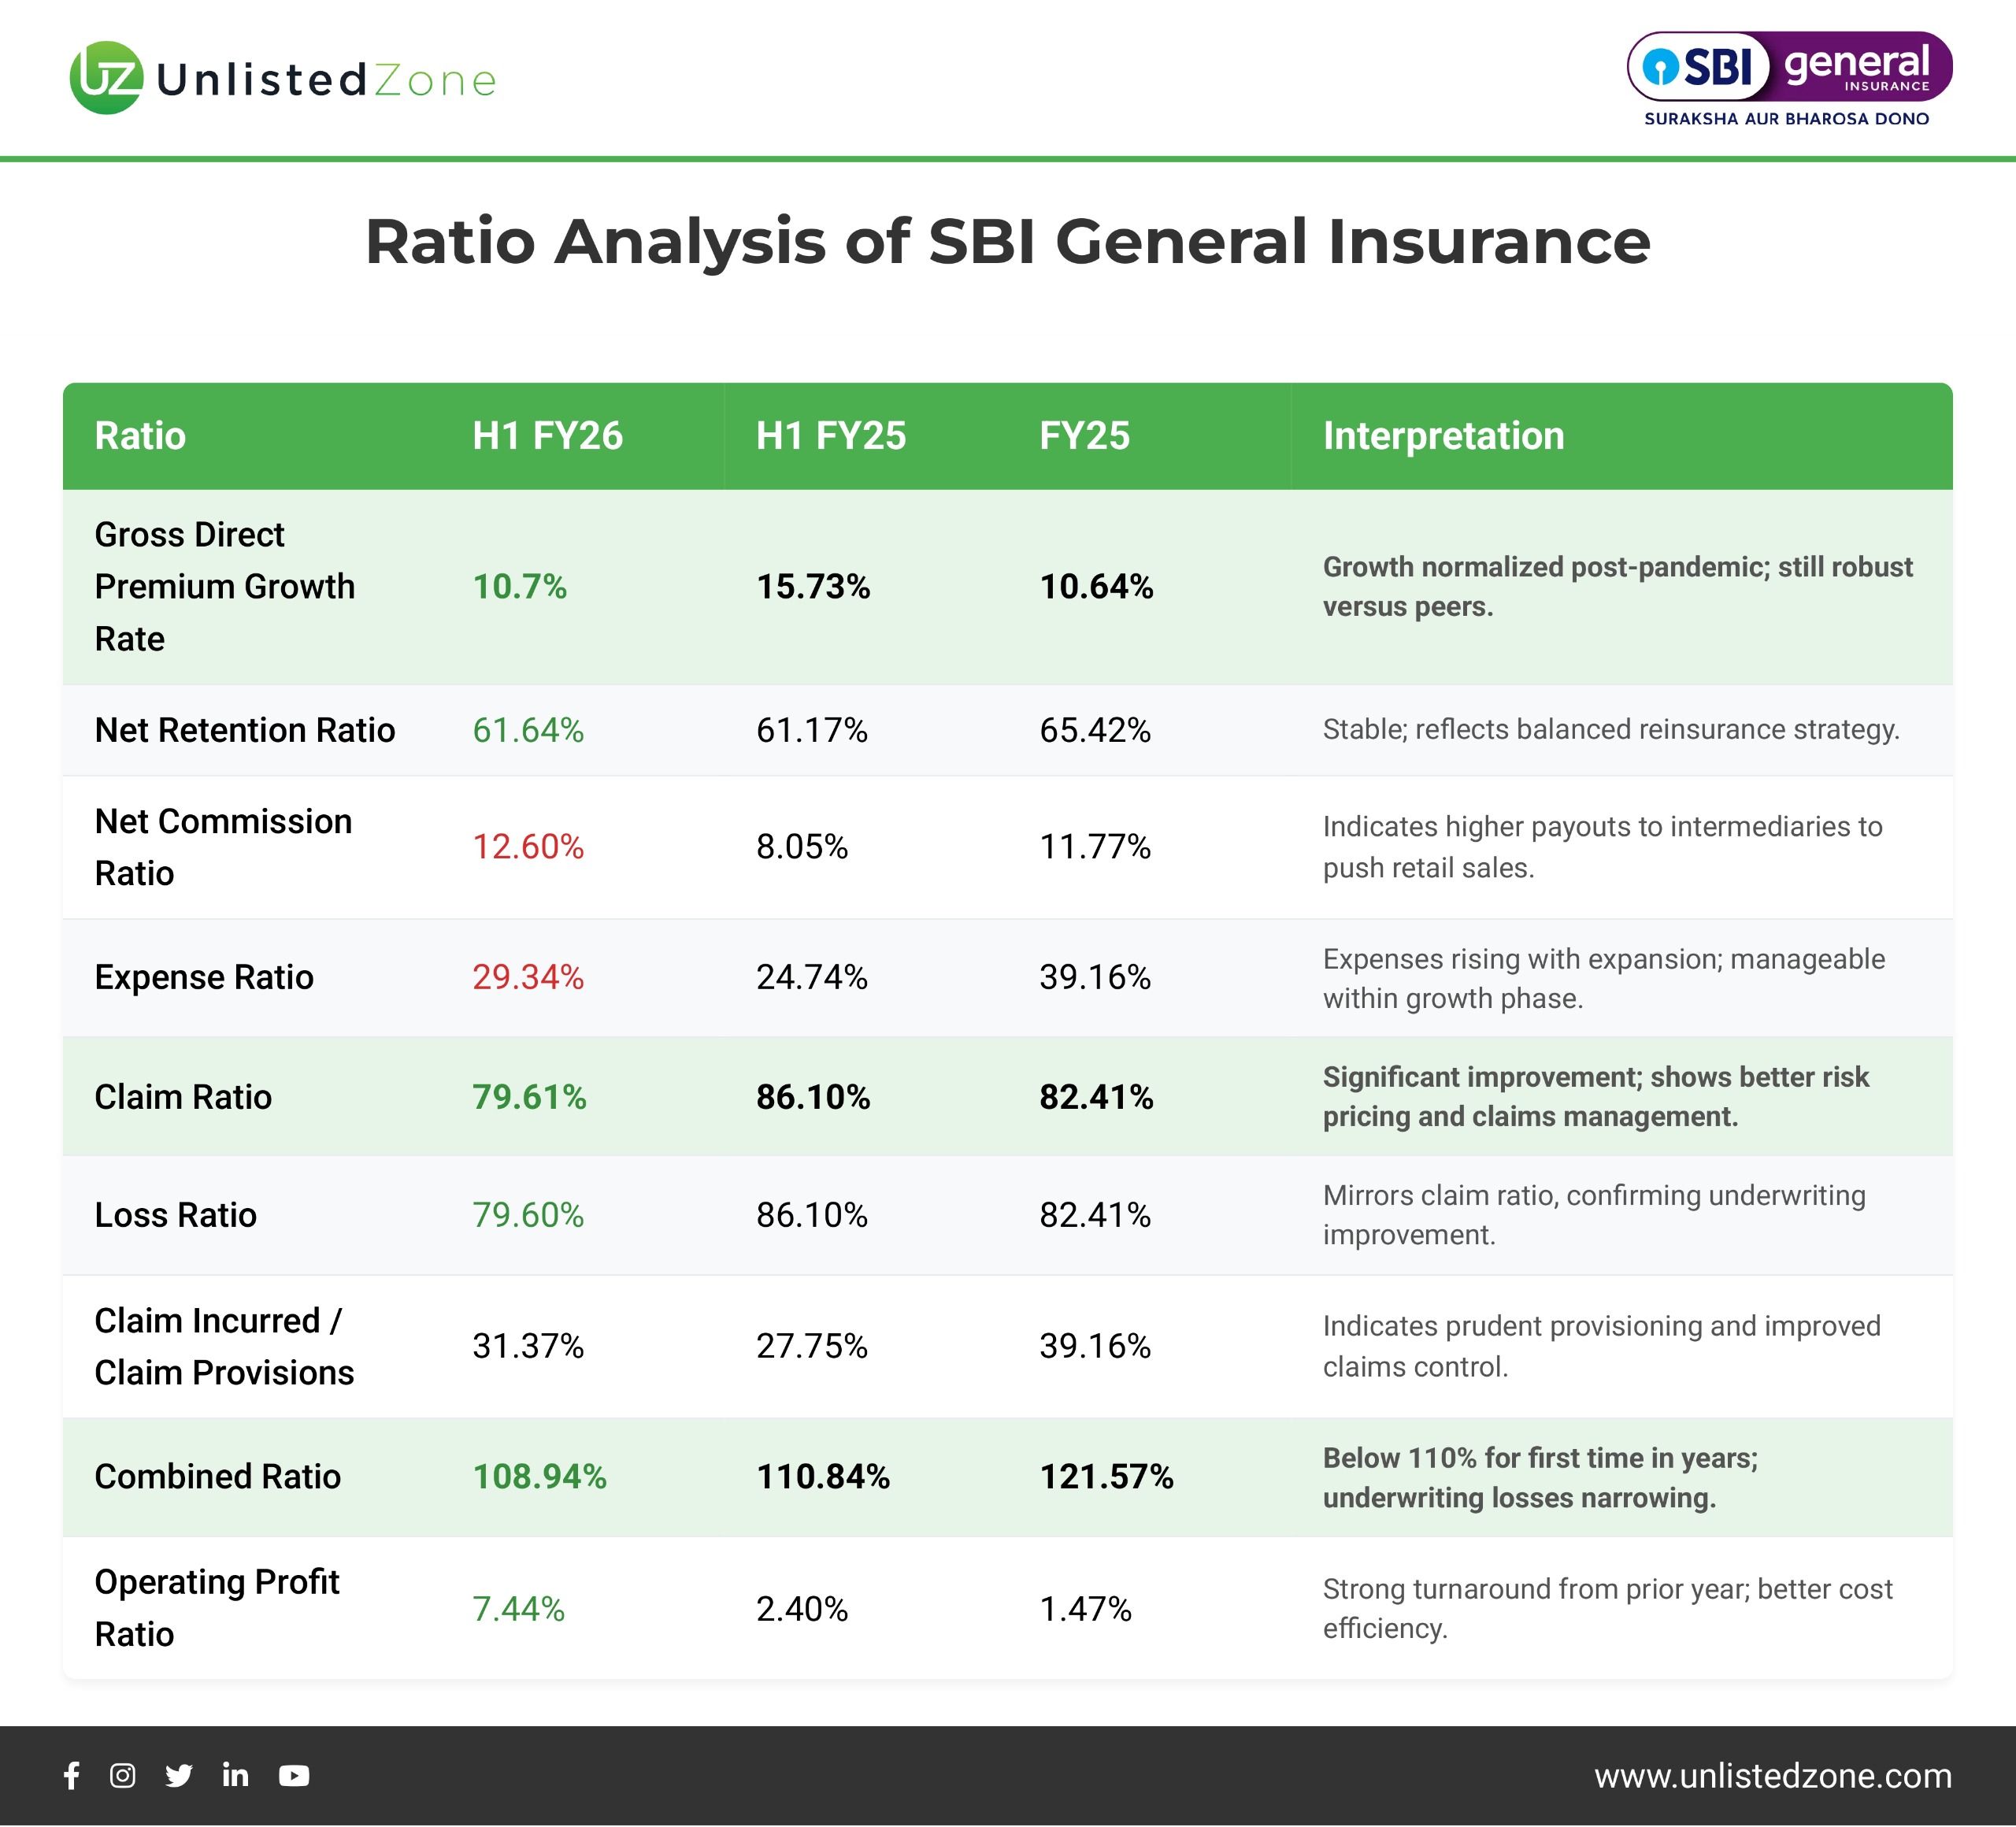Click the red Net Commission 12.60% value
Image resolution: width=2016 pixels, height=1827 pixels.
pos(528,847)
